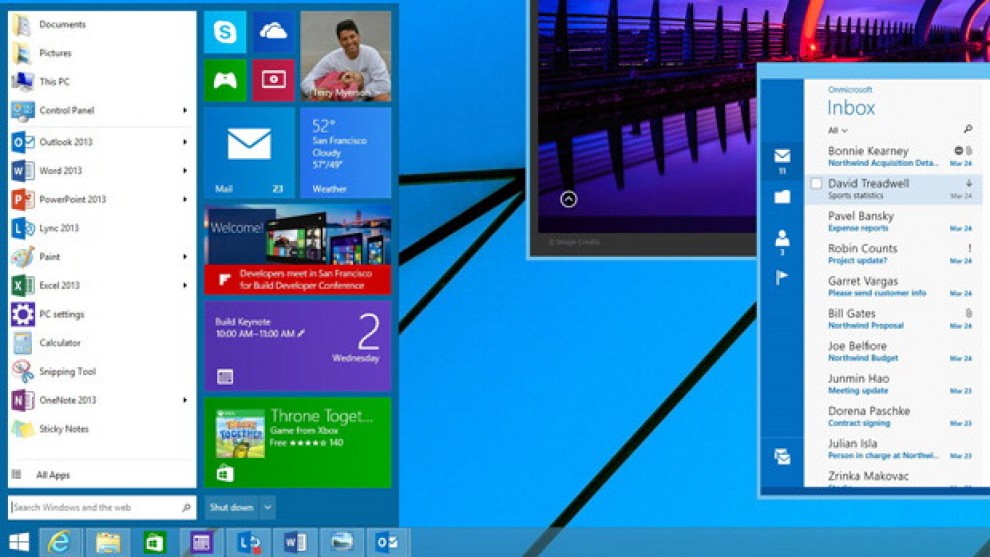The image size is (990, 557).
Task: Search the Mail inbox with the magnifier icon
Action: (967, 129)
